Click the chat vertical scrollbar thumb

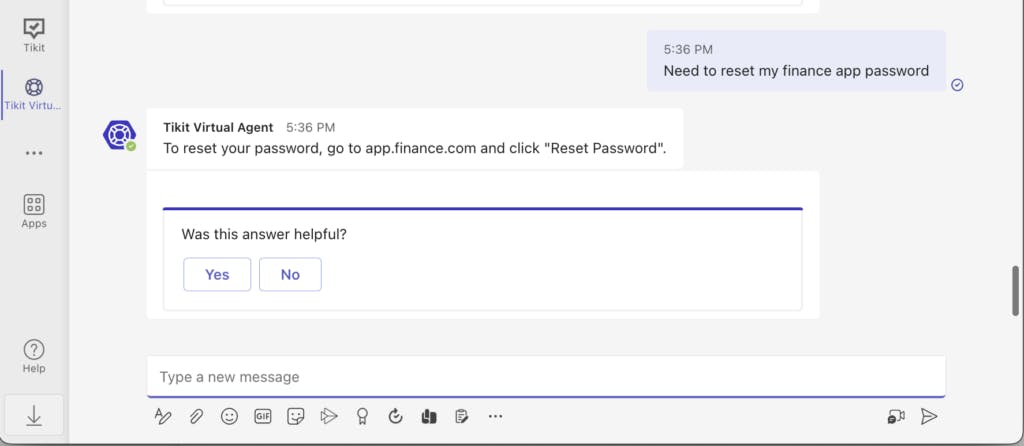pyautogui.click(x=1015, y=290)
